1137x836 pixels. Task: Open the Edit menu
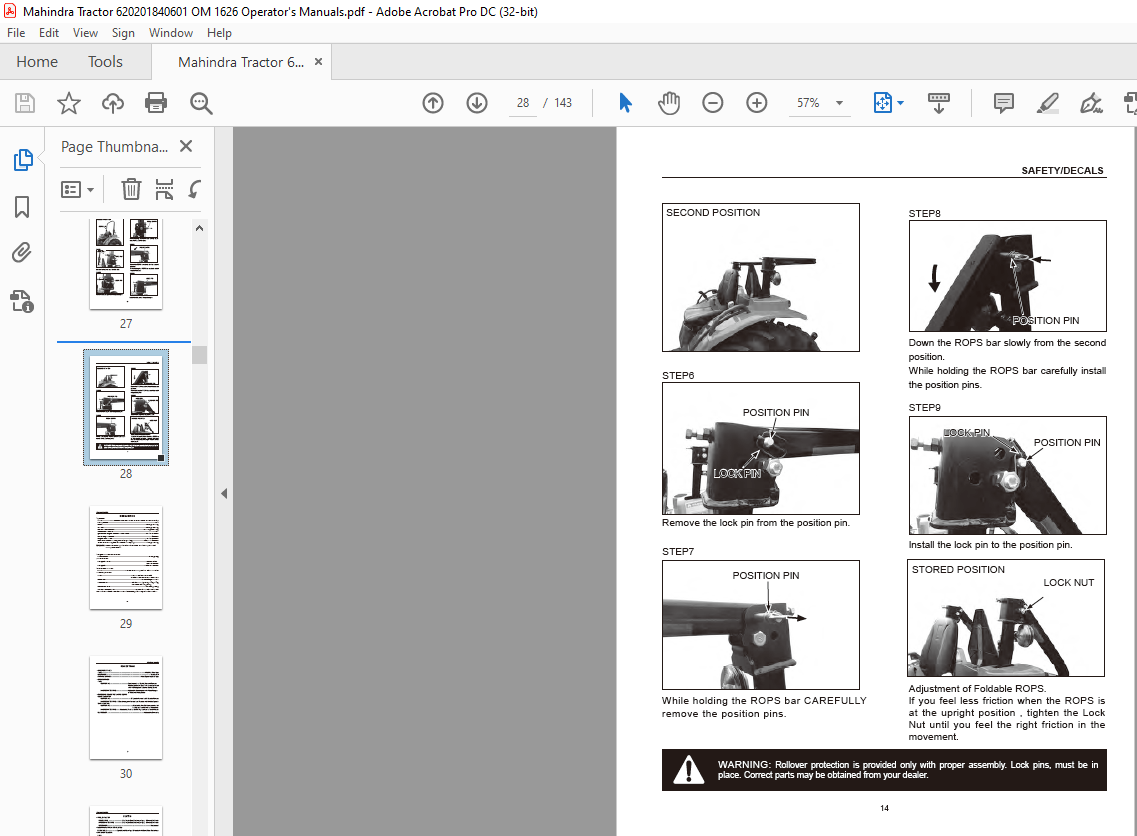click(49, 33)
